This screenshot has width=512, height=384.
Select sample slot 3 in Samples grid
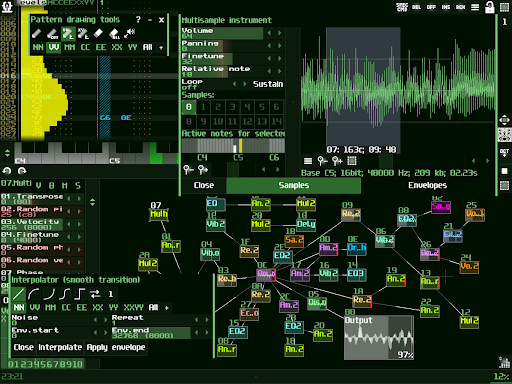pos(232,107)
